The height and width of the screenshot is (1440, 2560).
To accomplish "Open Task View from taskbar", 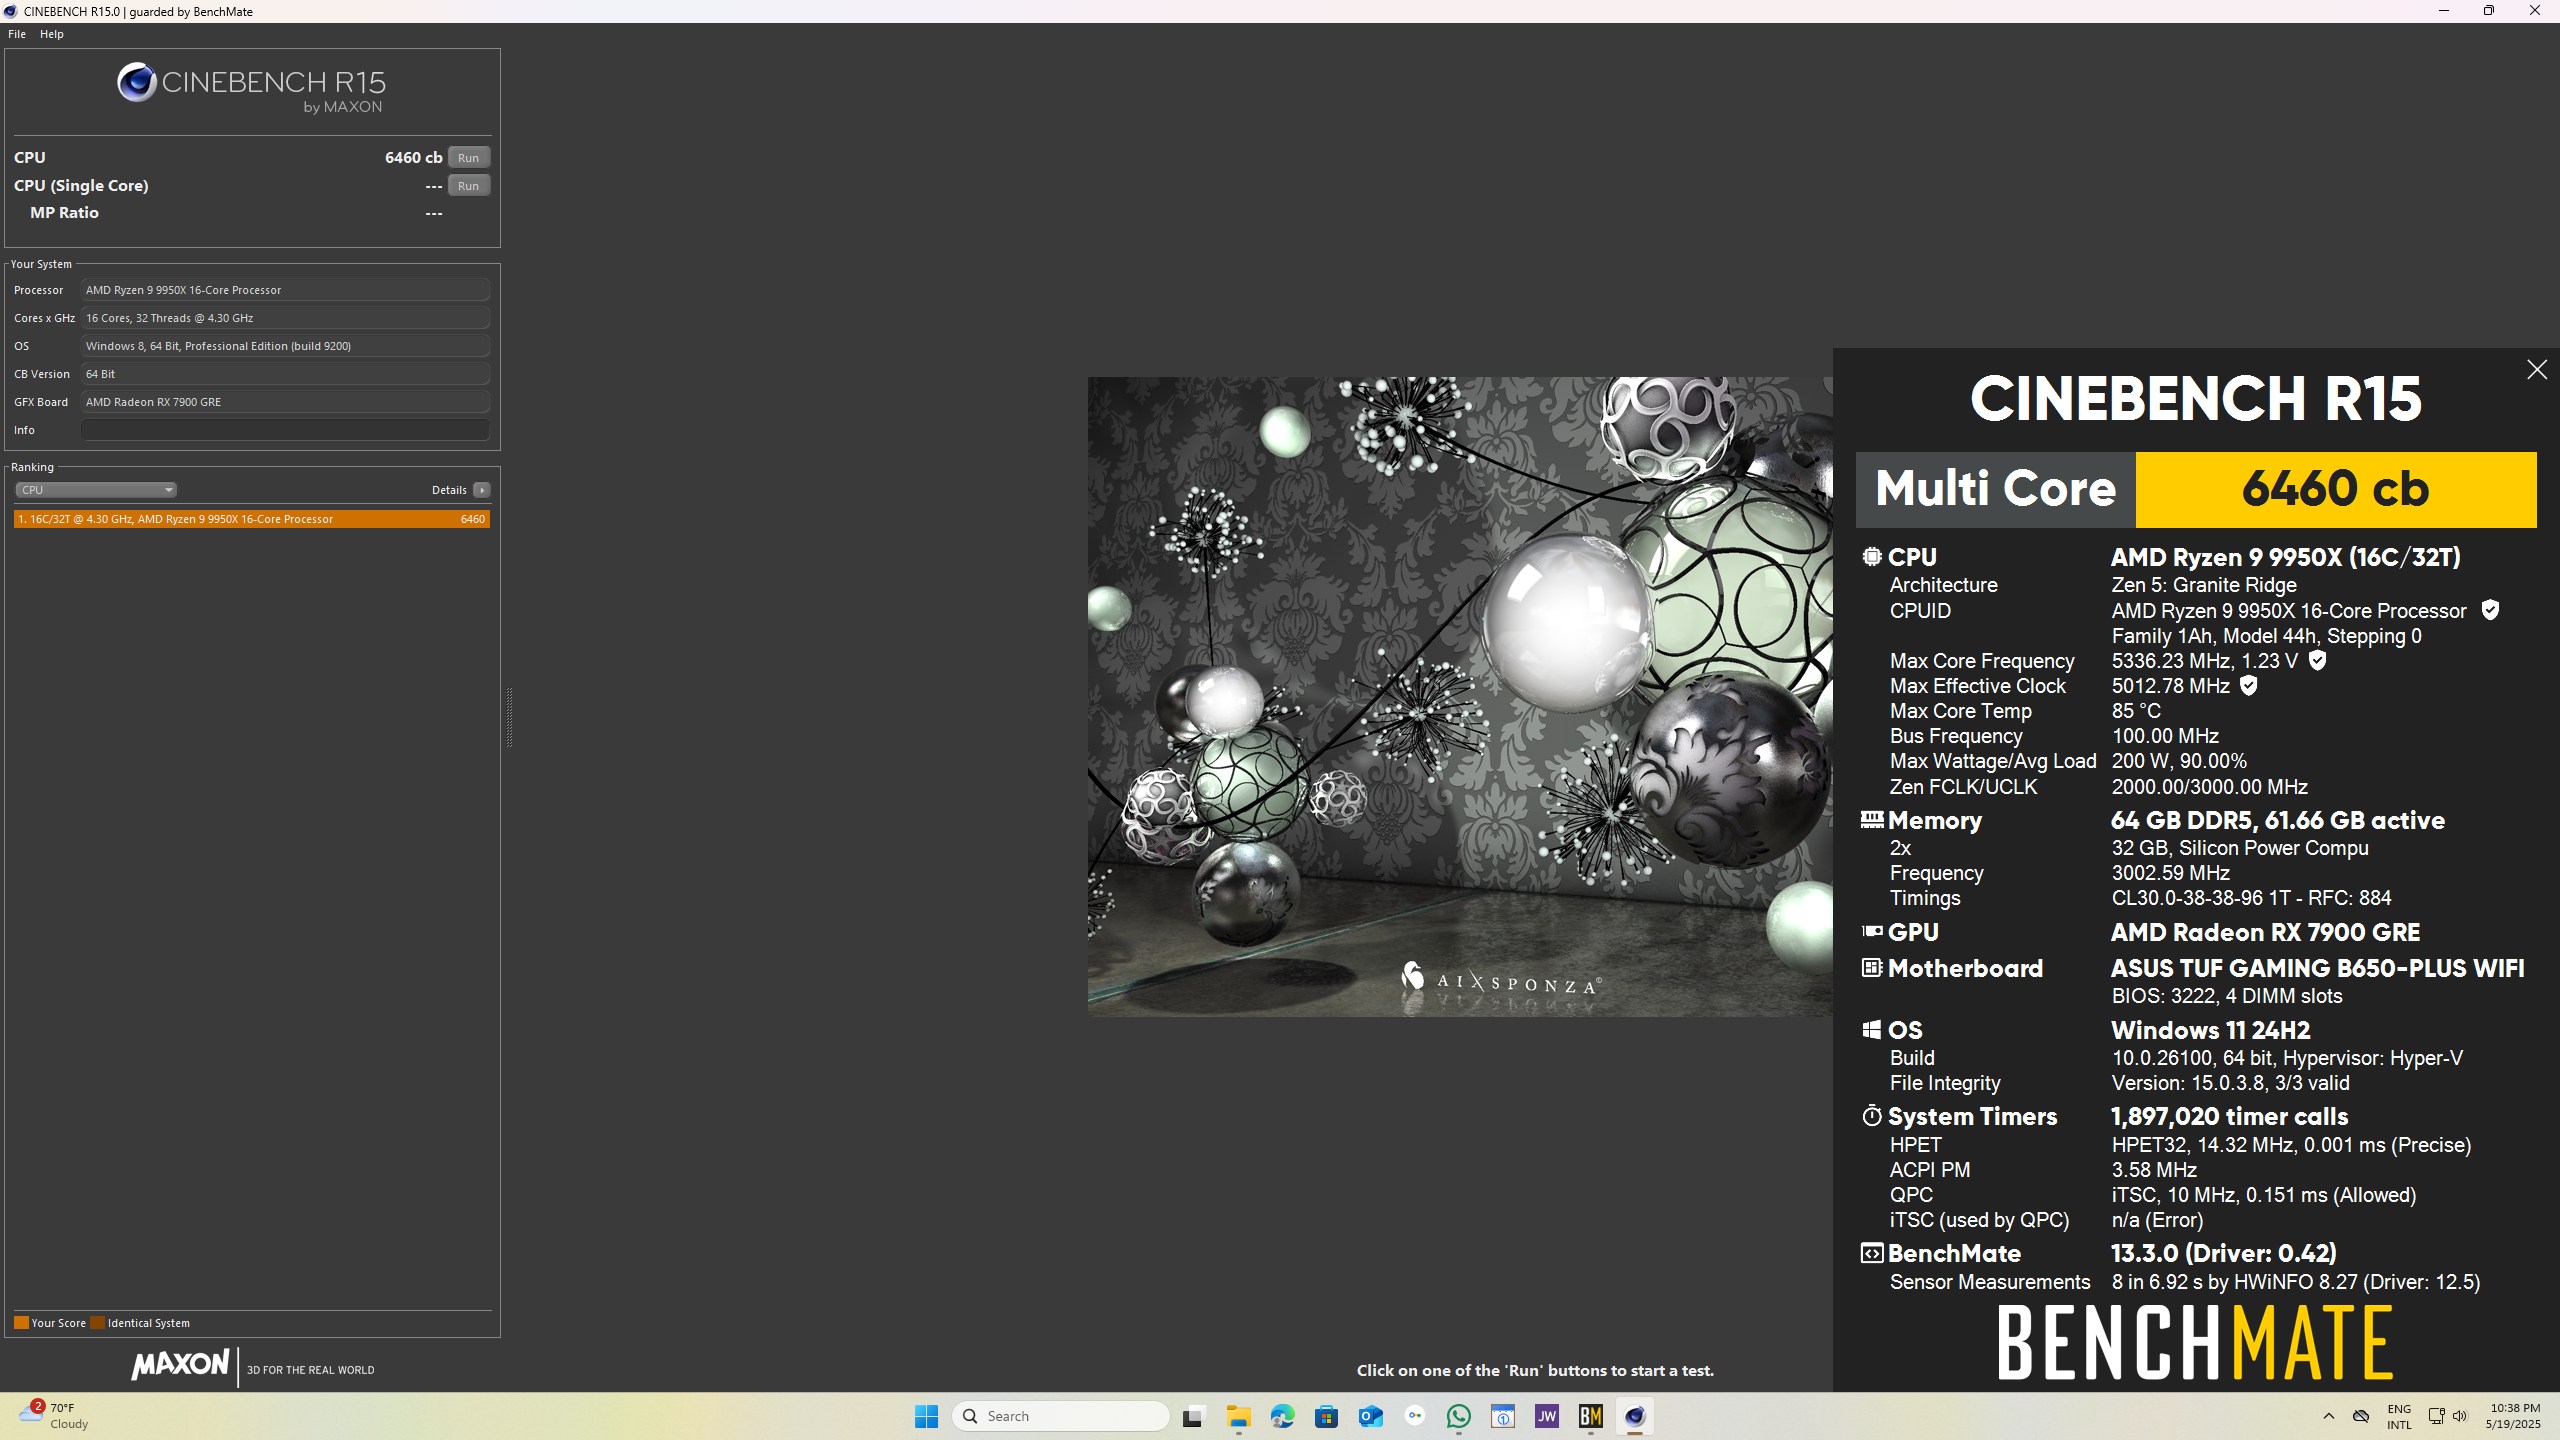I will (x=1192, y=1416).
